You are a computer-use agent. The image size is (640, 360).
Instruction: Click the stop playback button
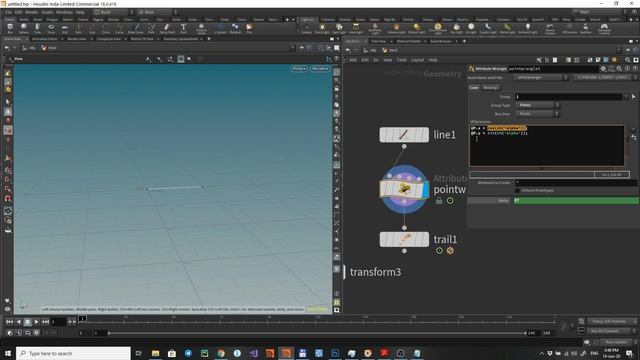27,322
